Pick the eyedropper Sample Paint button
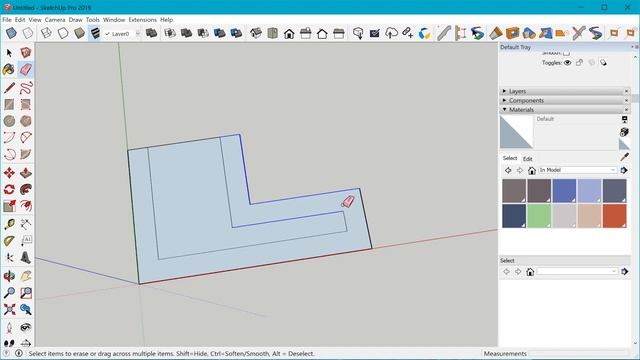This screenshot has height=360, width=640. coord(624,157)
